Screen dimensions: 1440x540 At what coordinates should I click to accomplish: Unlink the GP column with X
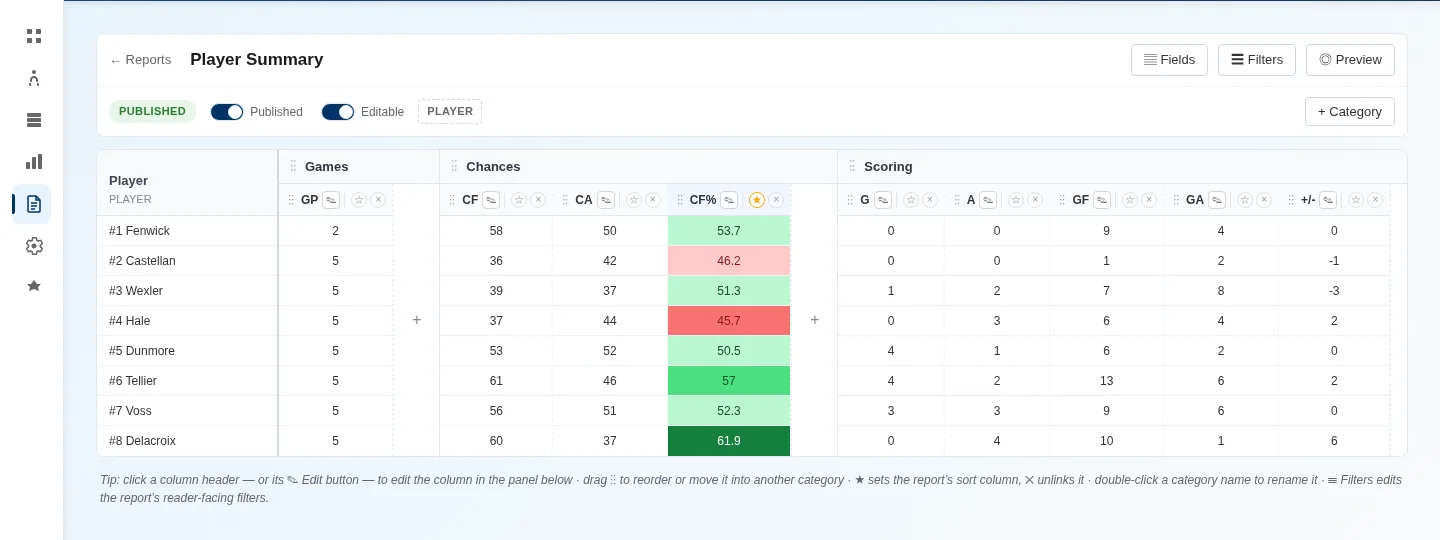(x=378, y=200)
